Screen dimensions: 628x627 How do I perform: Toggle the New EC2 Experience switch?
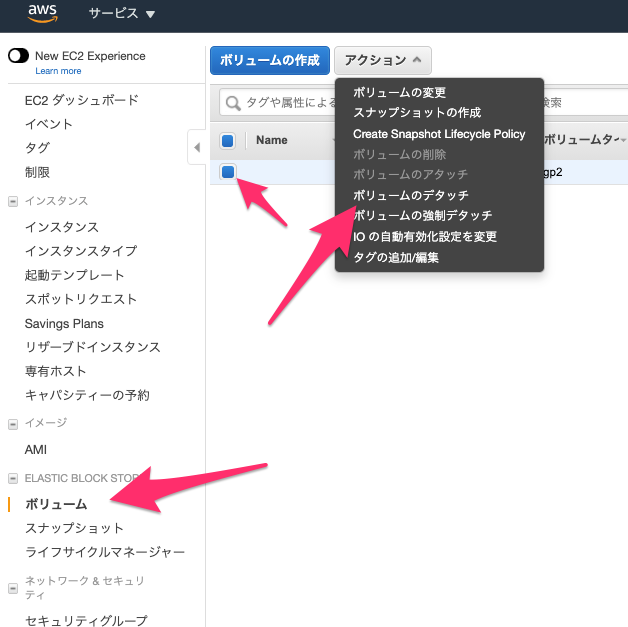18,56
